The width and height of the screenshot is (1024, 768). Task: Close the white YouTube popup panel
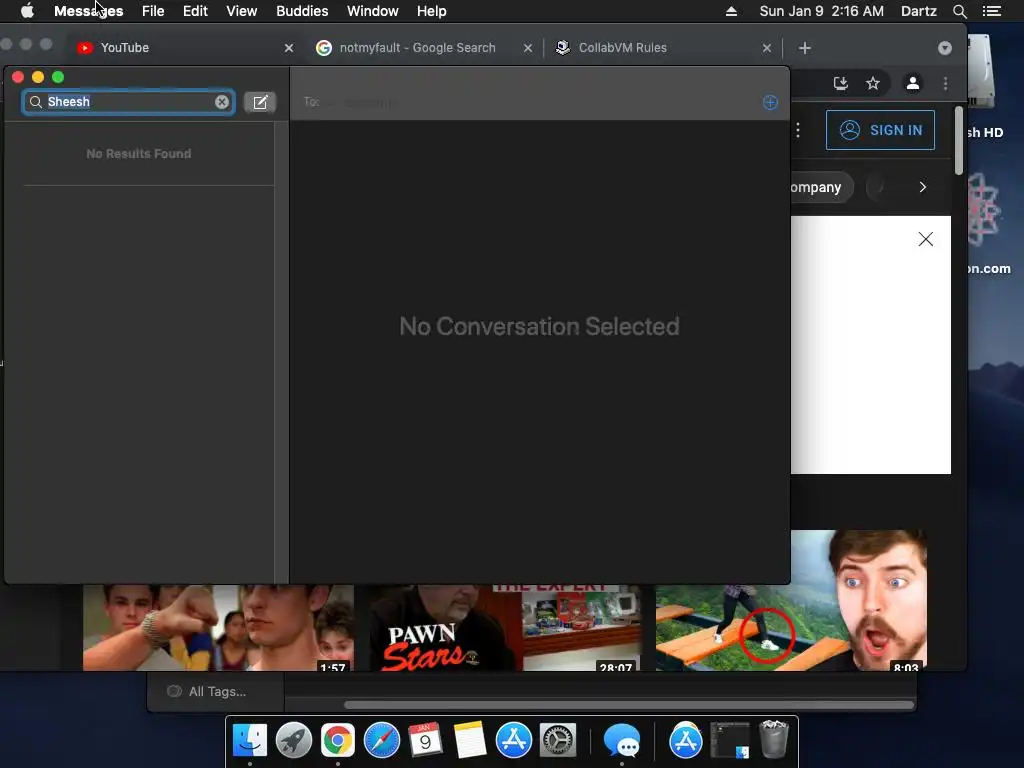(925, 239)
